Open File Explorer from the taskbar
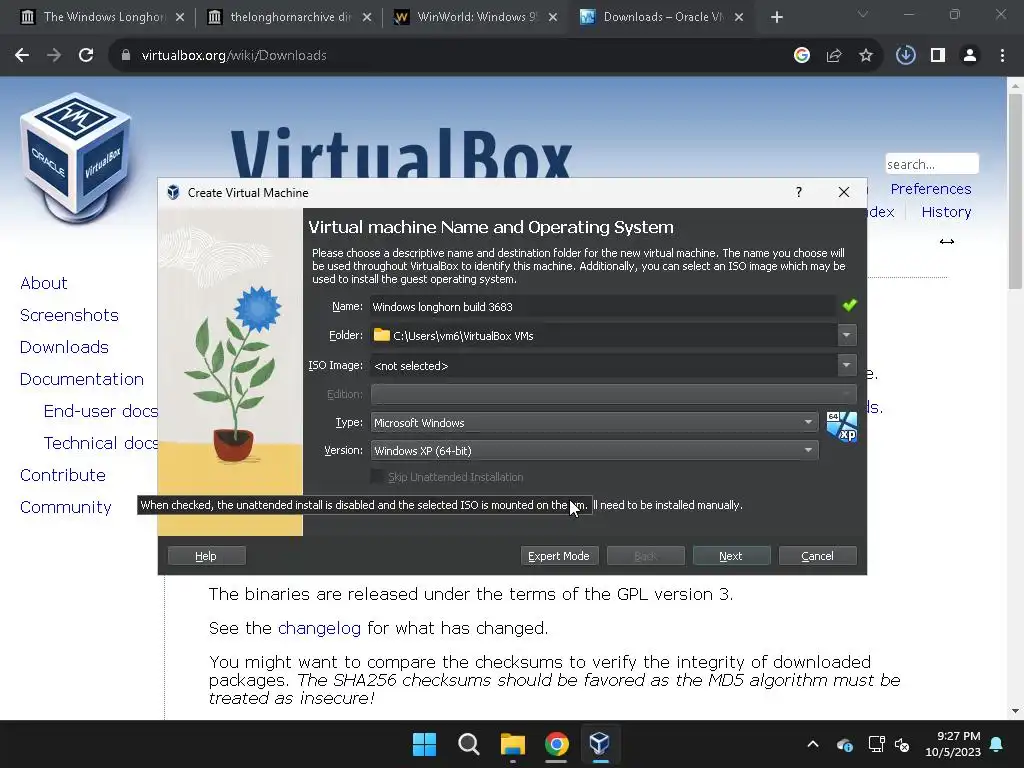This screenshot has width=1024, height=768. [x=513, y=744]
